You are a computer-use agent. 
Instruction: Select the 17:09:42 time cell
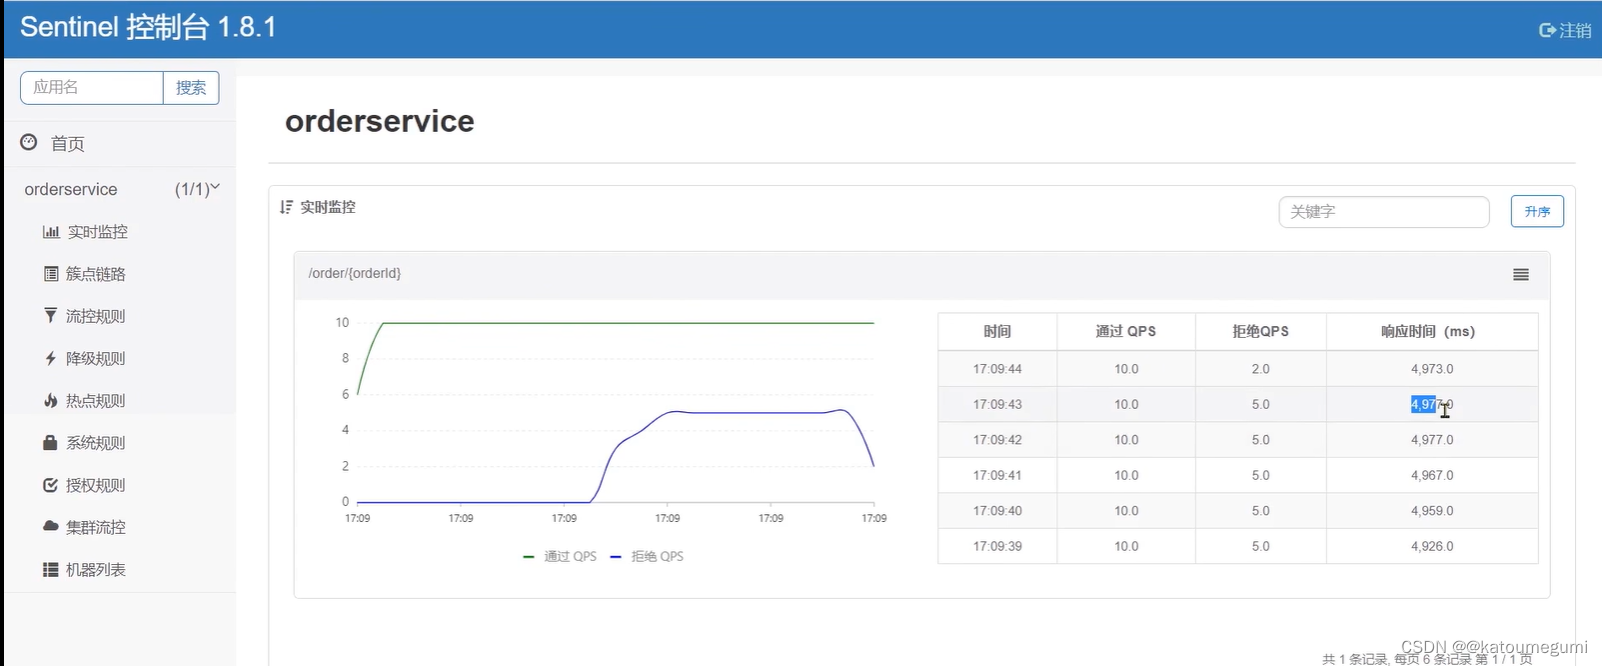click(997, 440)
